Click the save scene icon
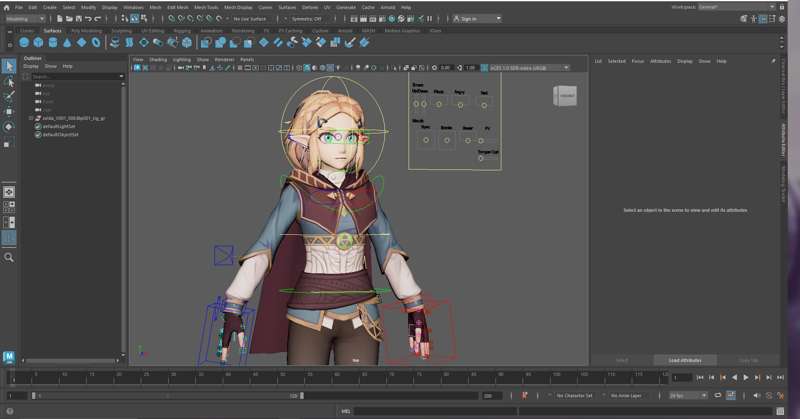This screenshot has height=419, width=800. pos(79,19)
